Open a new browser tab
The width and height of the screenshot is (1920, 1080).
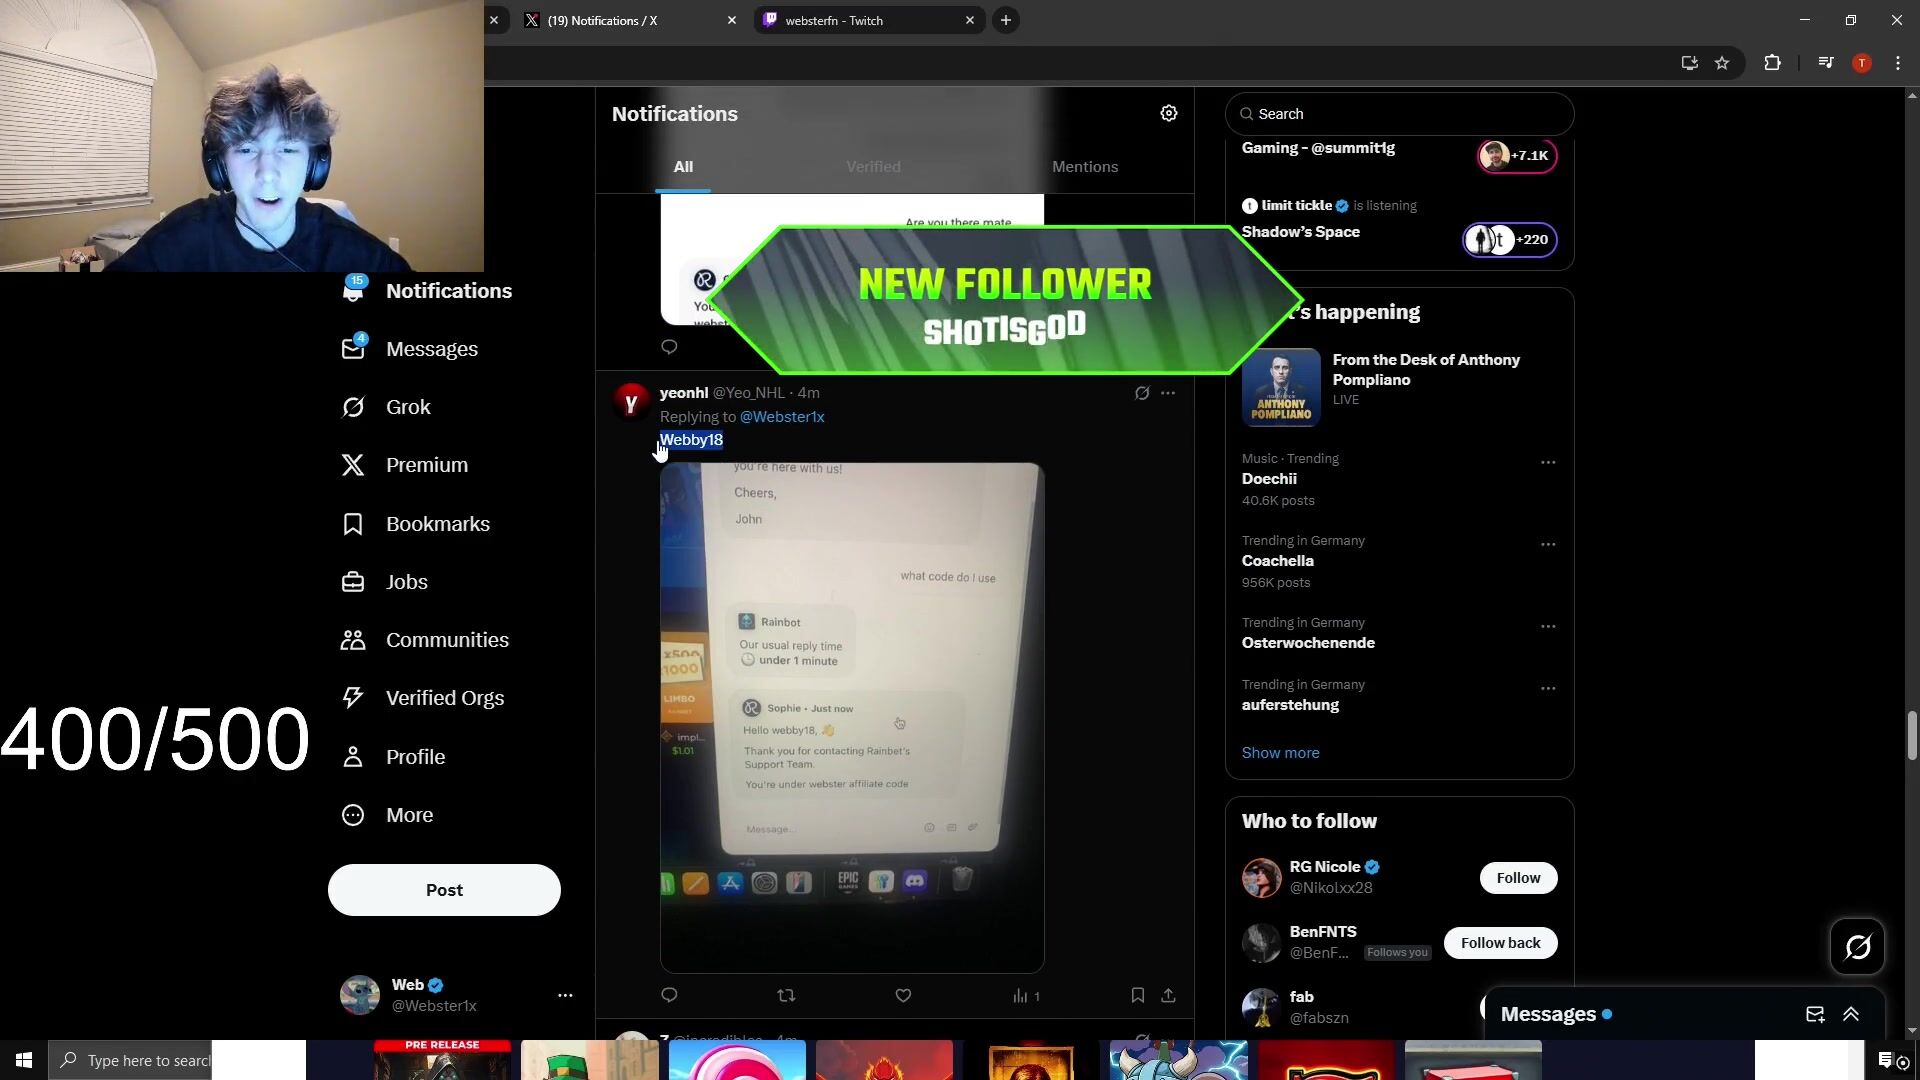pyautogui.click(x=1006, y=20)
